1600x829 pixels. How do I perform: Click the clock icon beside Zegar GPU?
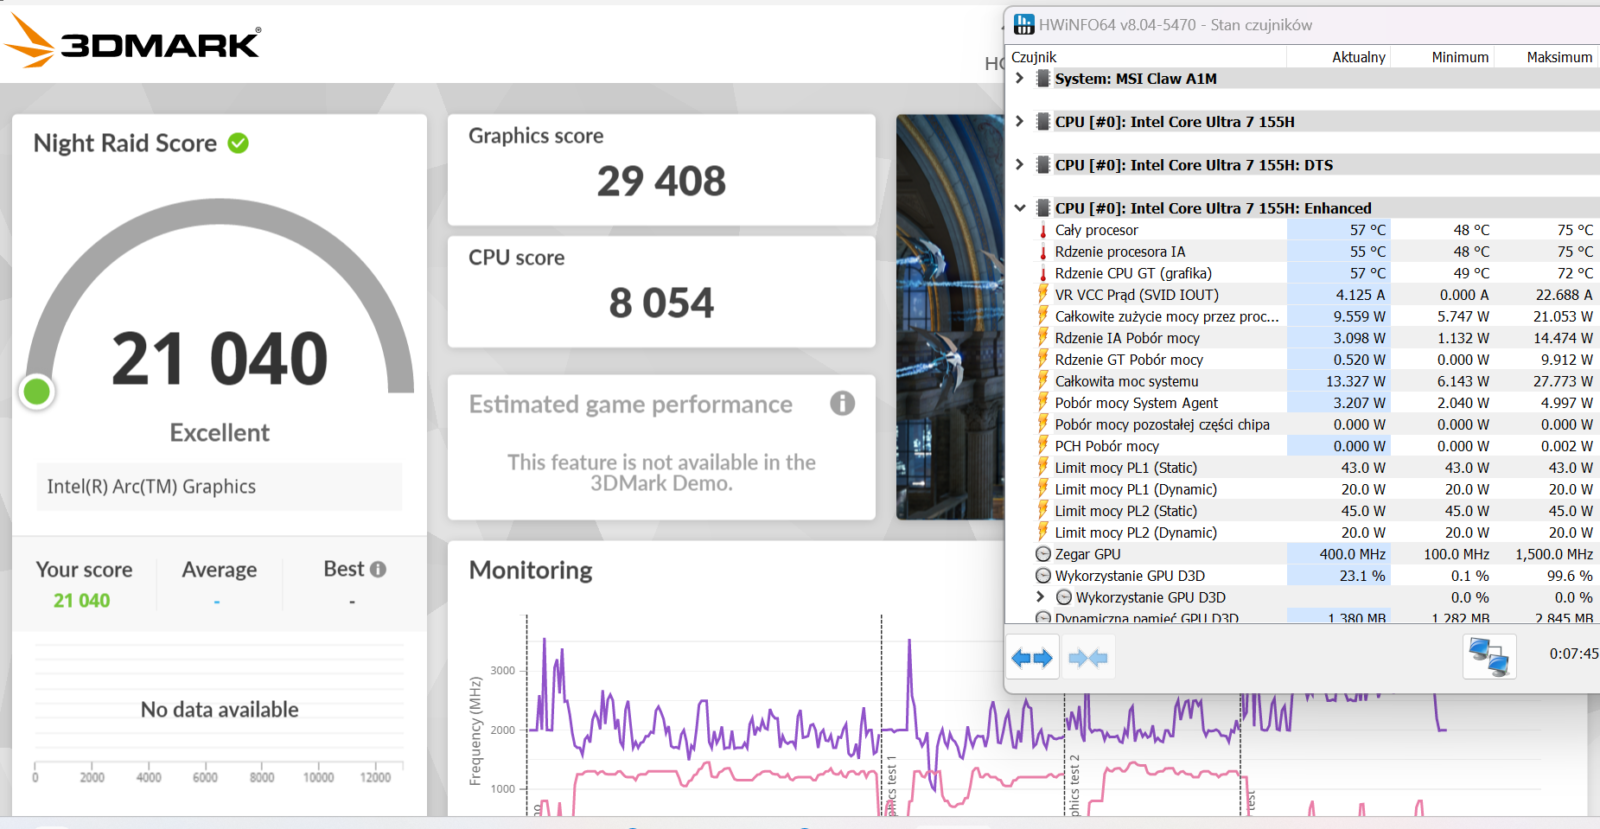[1043, 554]
